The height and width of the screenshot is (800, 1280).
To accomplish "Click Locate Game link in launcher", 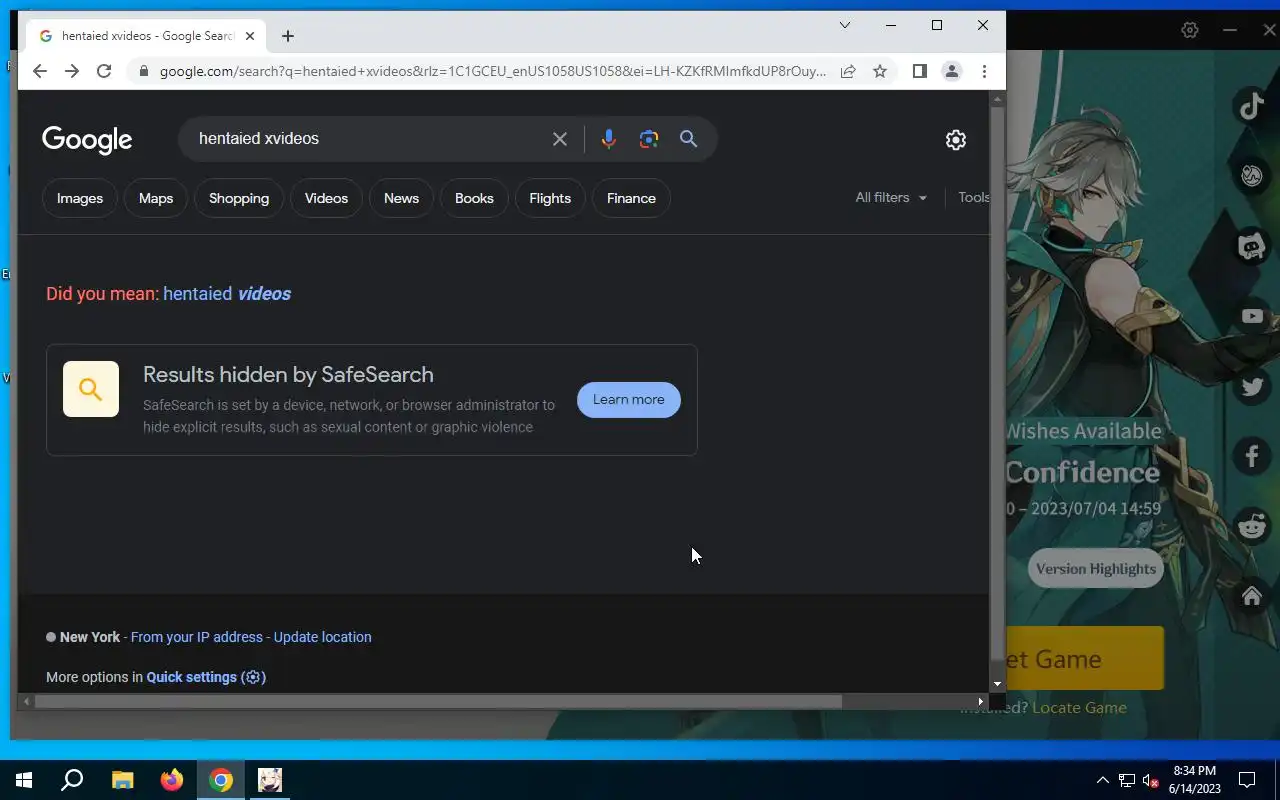I will tap(1079, 708).
